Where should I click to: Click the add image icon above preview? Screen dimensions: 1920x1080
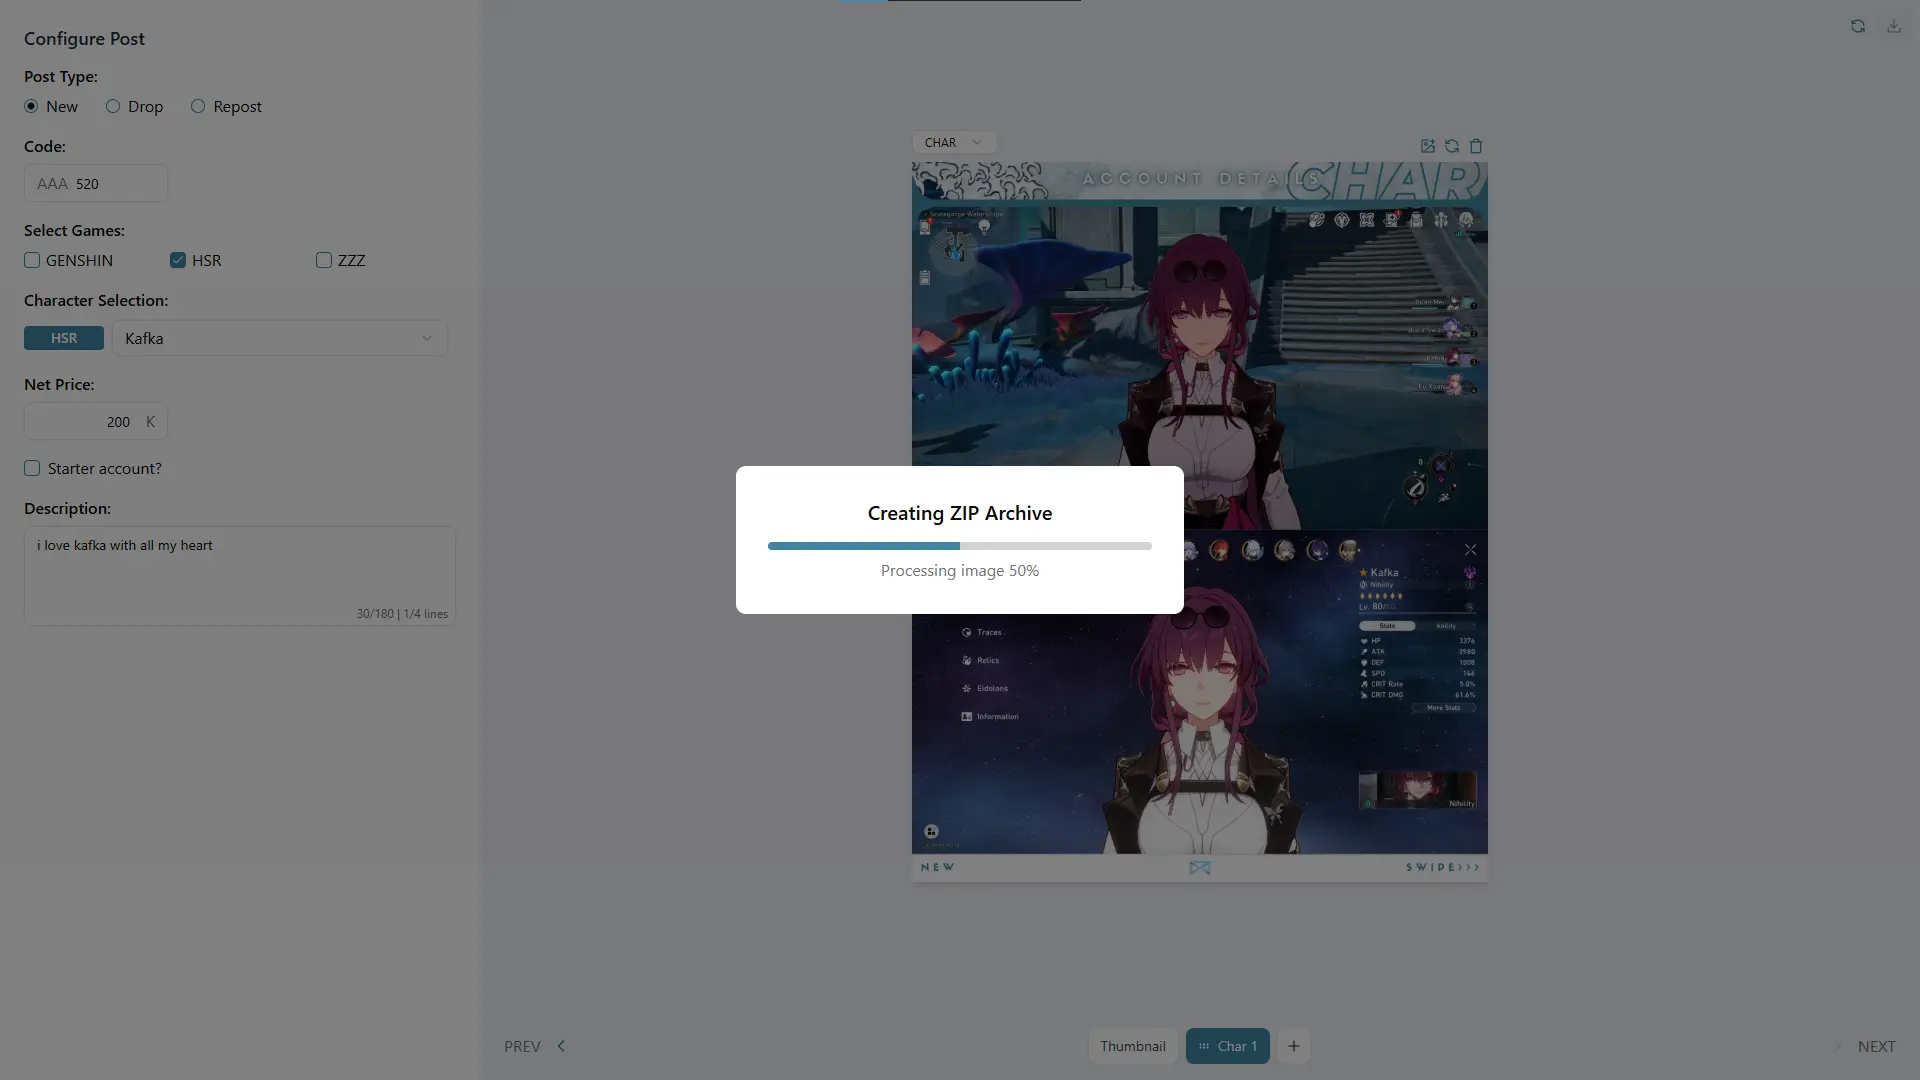coord(1428,146)
